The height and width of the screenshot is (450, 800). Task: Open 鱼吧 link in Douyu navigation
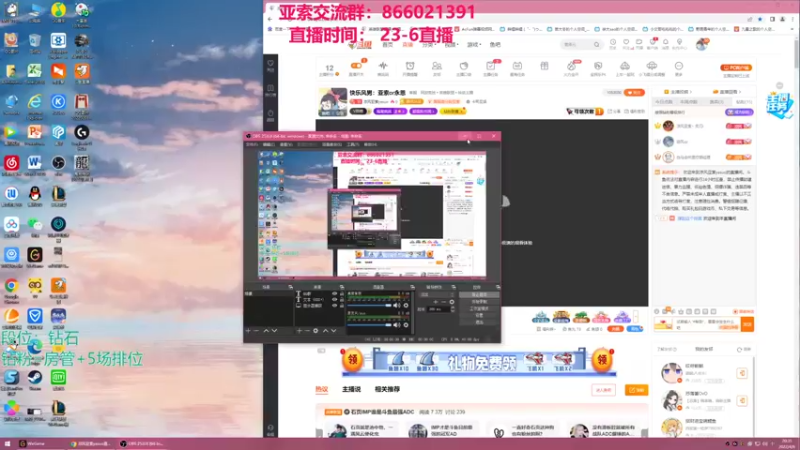(x=495, y=44)
